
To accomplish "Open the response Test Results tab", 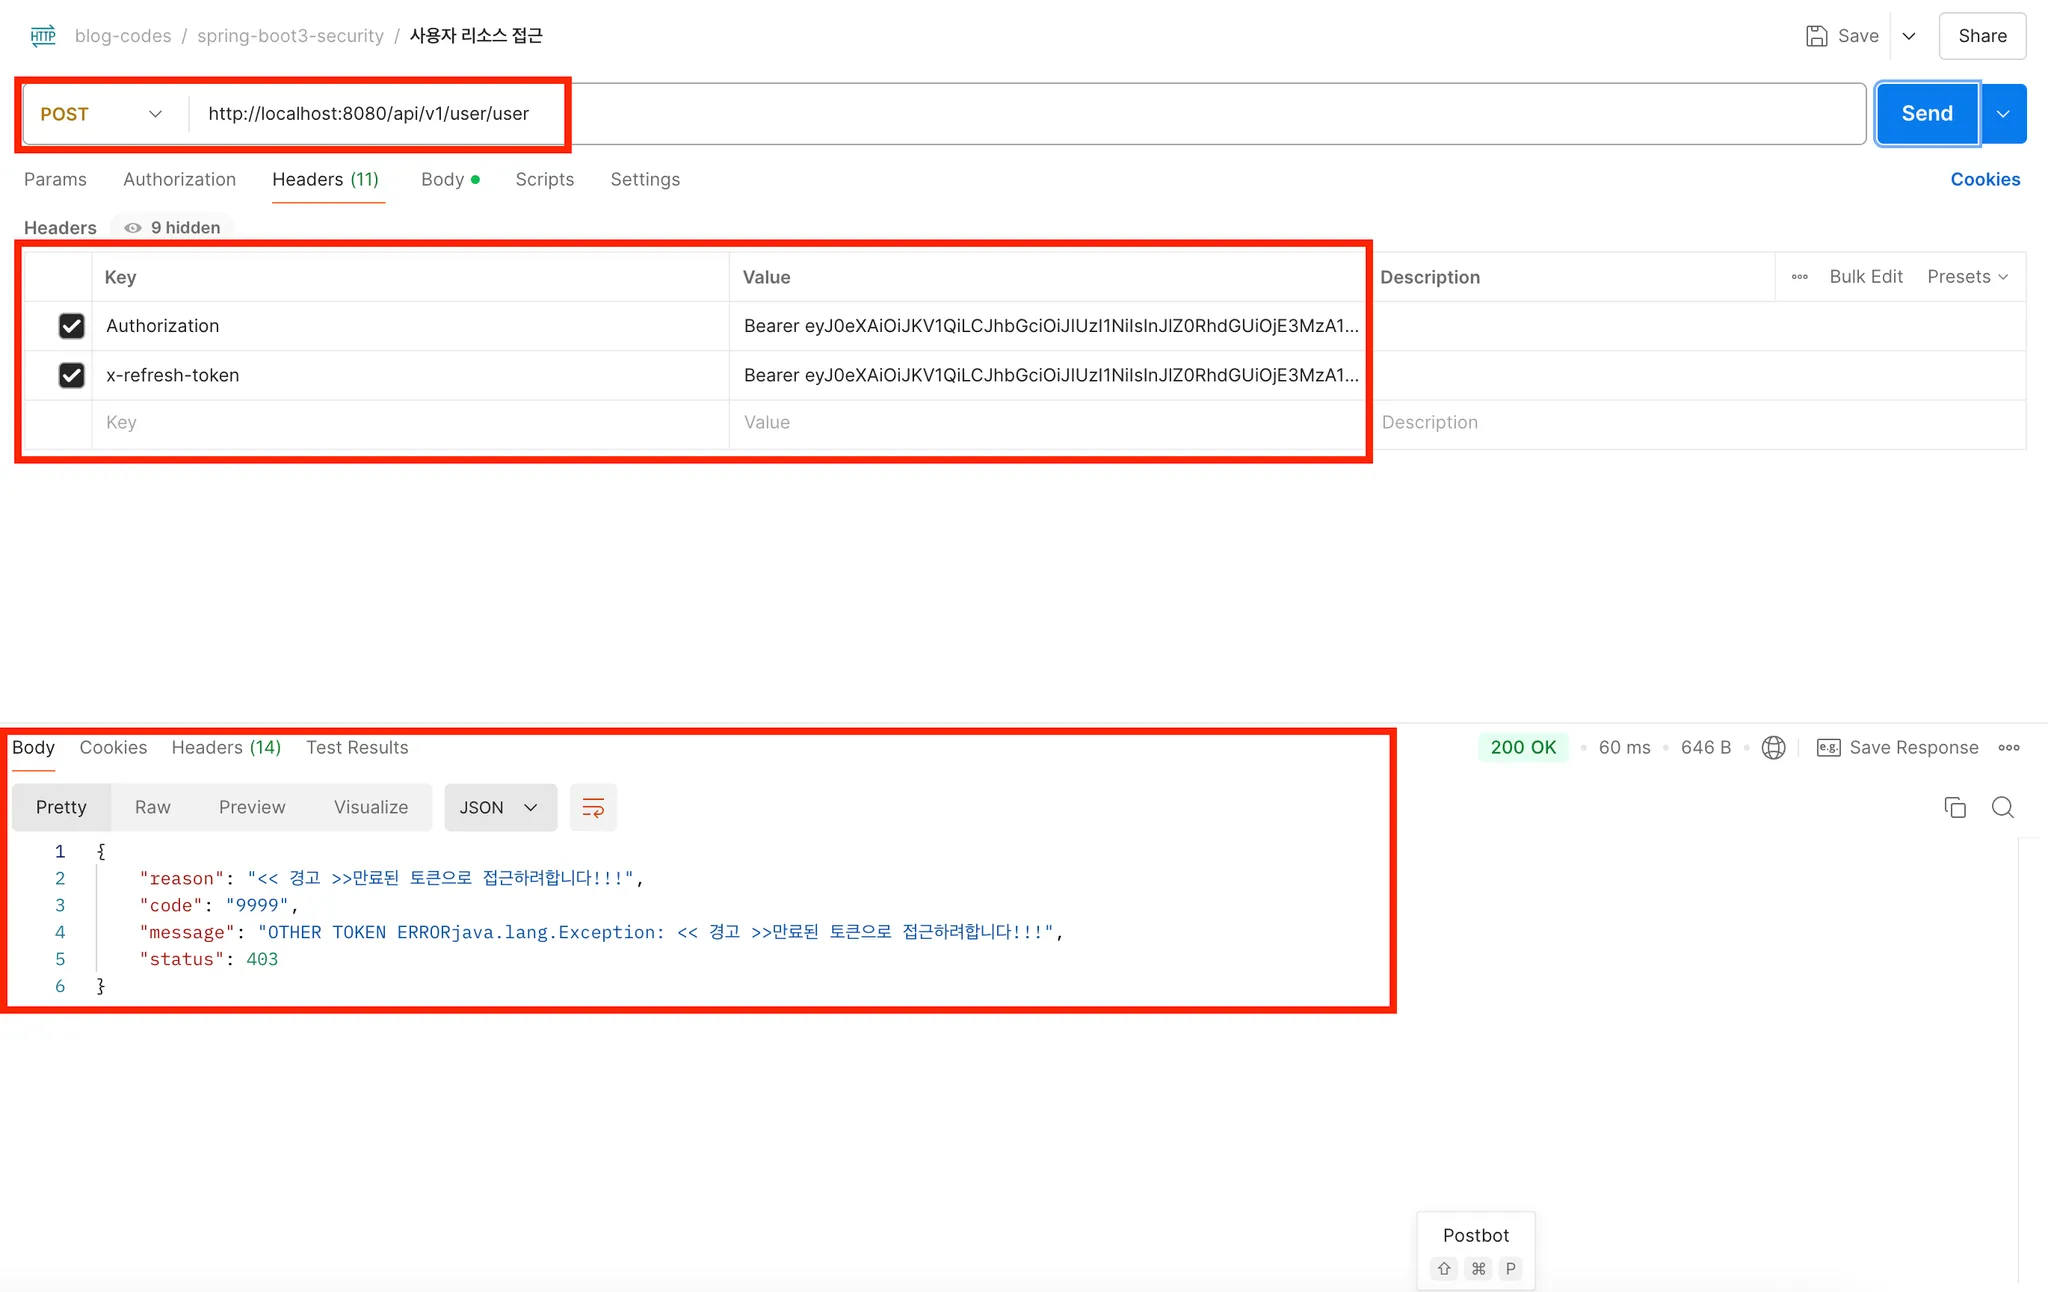I will click(357, 748).
